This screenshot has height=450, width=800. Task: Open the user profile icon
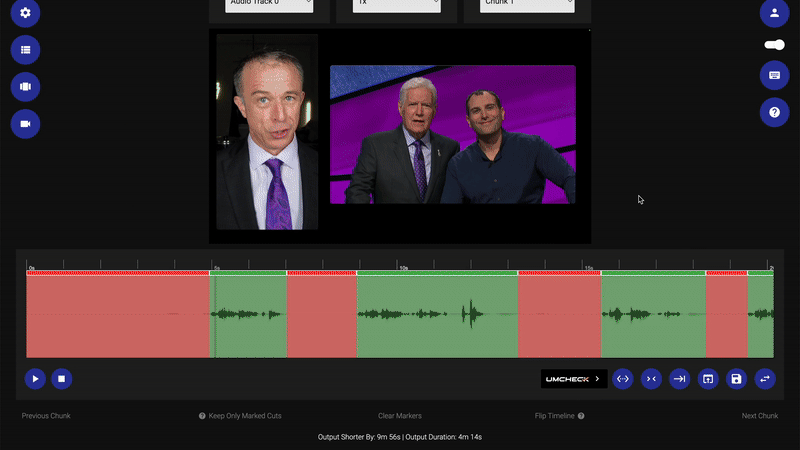click(774, 12)
